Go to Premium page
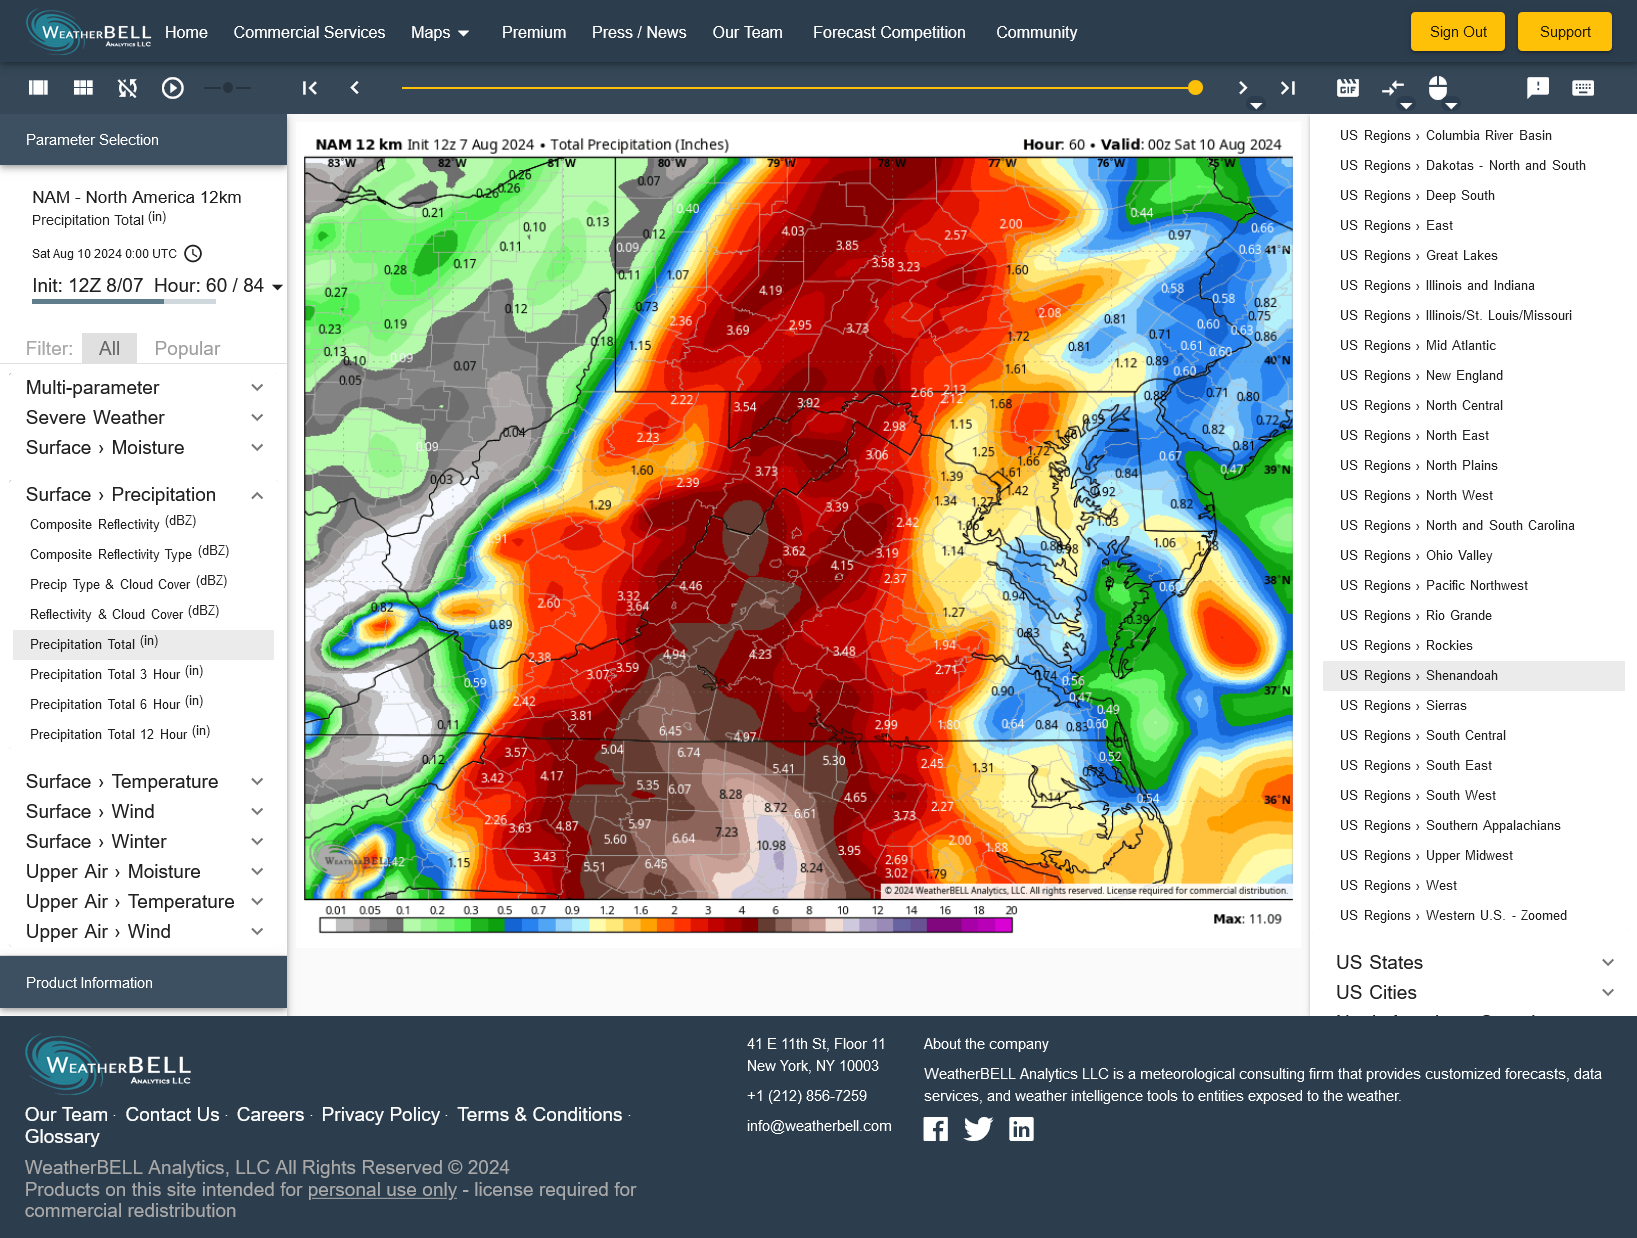This screenshot has width=1637, height=1238. click(x=534, y=32)
